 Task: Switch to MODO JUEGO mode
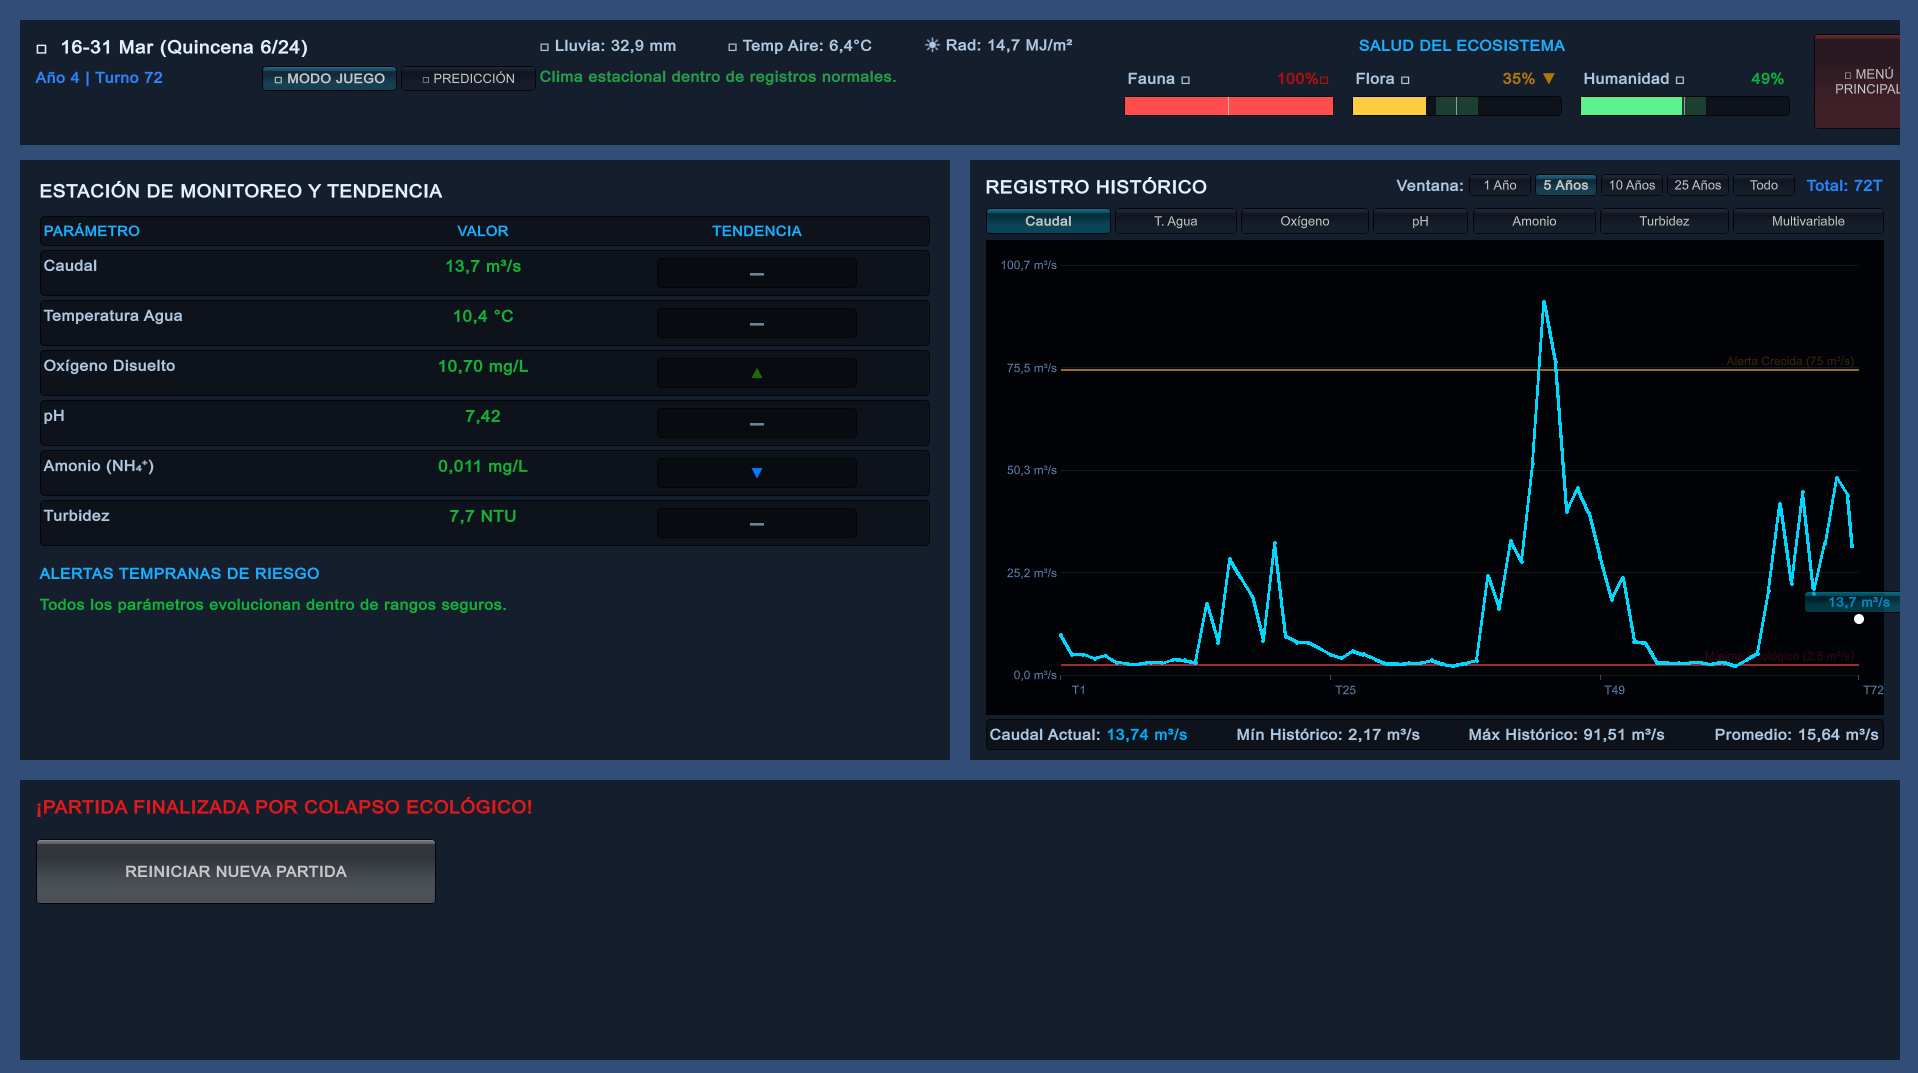[x=329, y=78]
